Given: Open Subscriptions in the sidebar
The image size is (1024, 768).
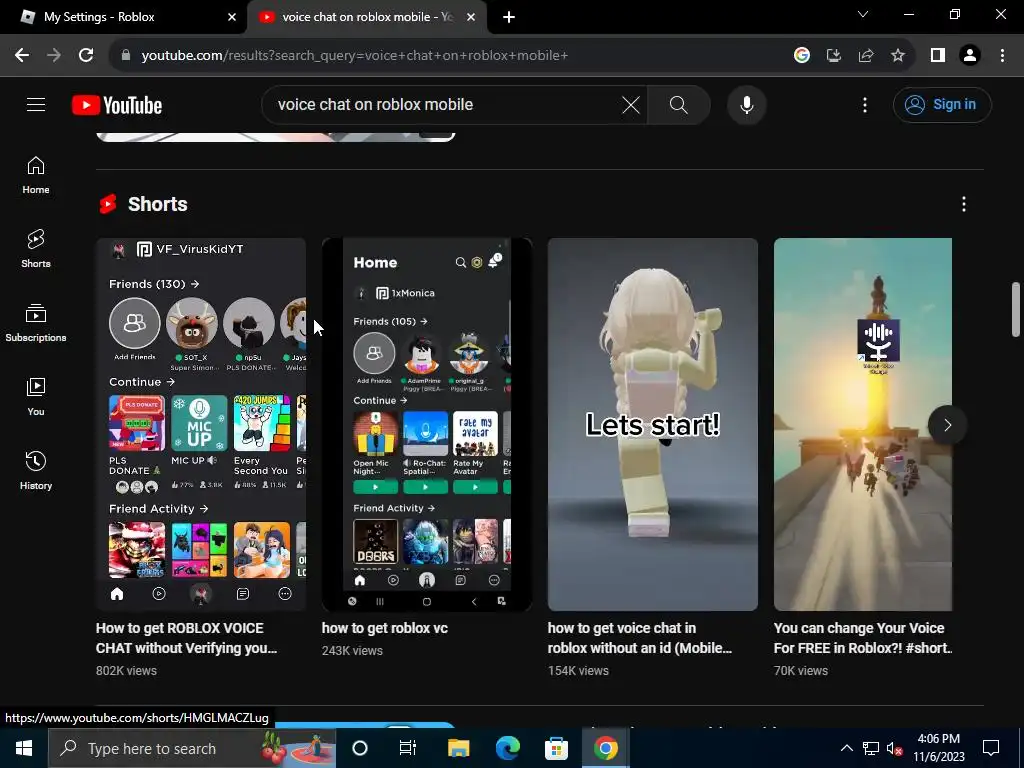Looking at the screenshot, I should click(36, 323).
